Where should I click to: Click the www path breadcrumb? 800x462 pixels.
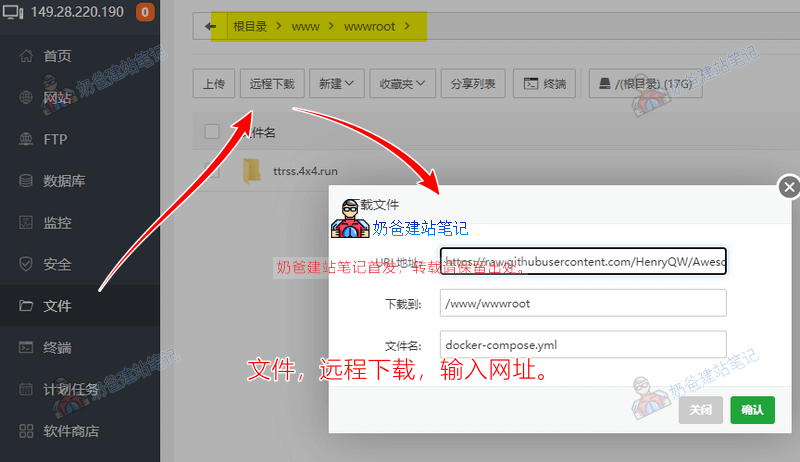click(306, 27)
